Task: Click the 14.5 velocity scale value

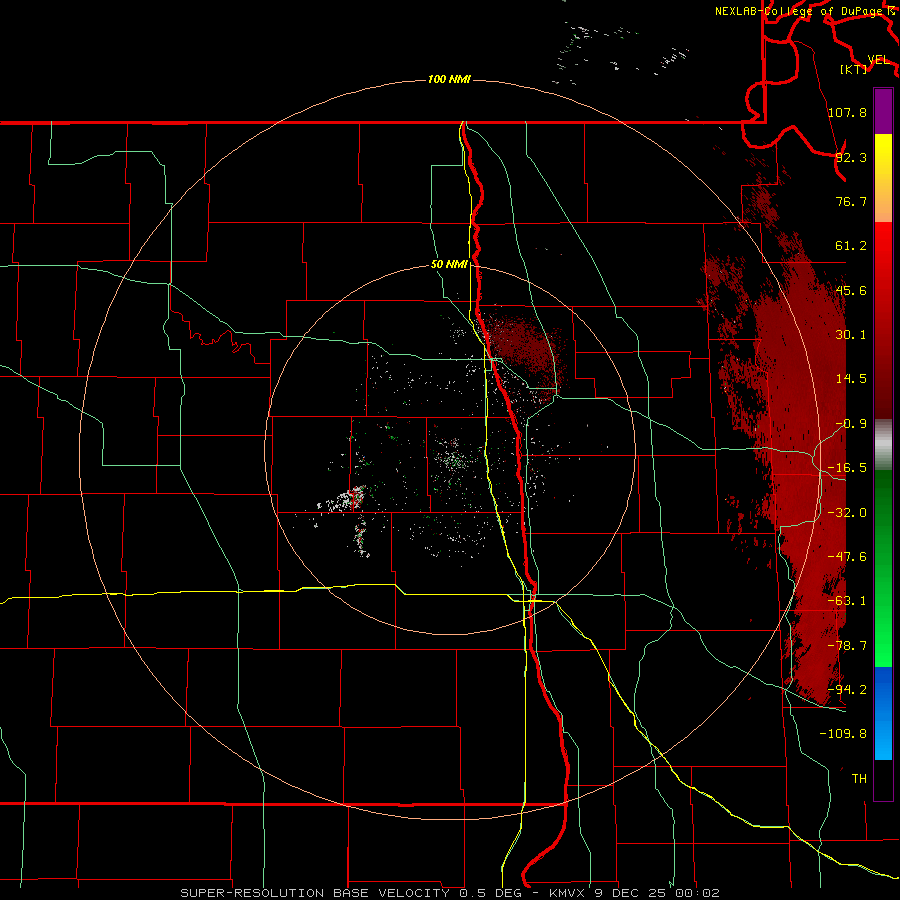Action: 851,379
